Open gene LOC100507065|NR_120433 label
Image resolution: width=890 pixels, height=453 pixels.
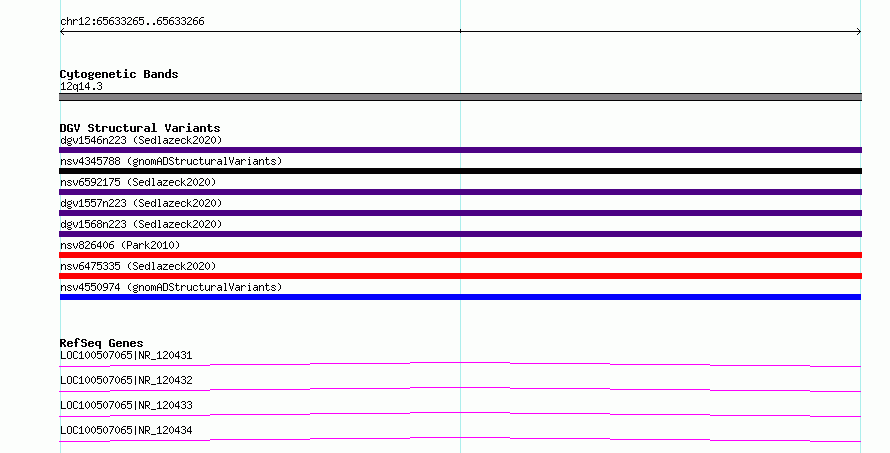[126, 405]
